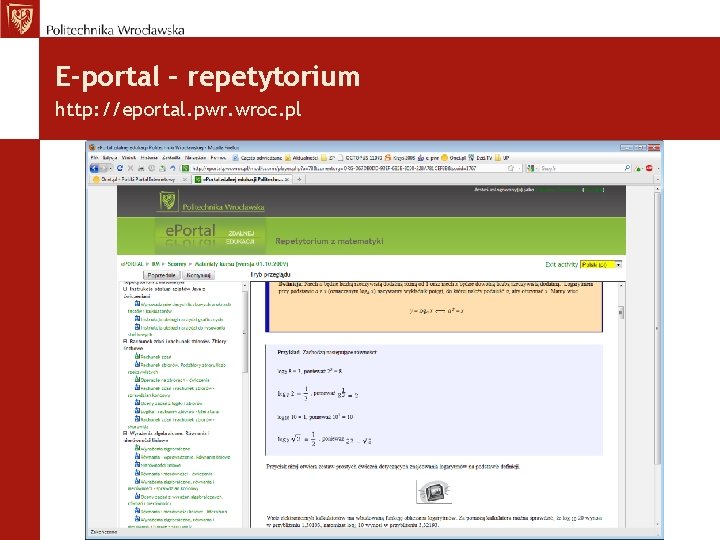
Task: Open the OCTOPUS bookmark
Action: click(360, 158)
